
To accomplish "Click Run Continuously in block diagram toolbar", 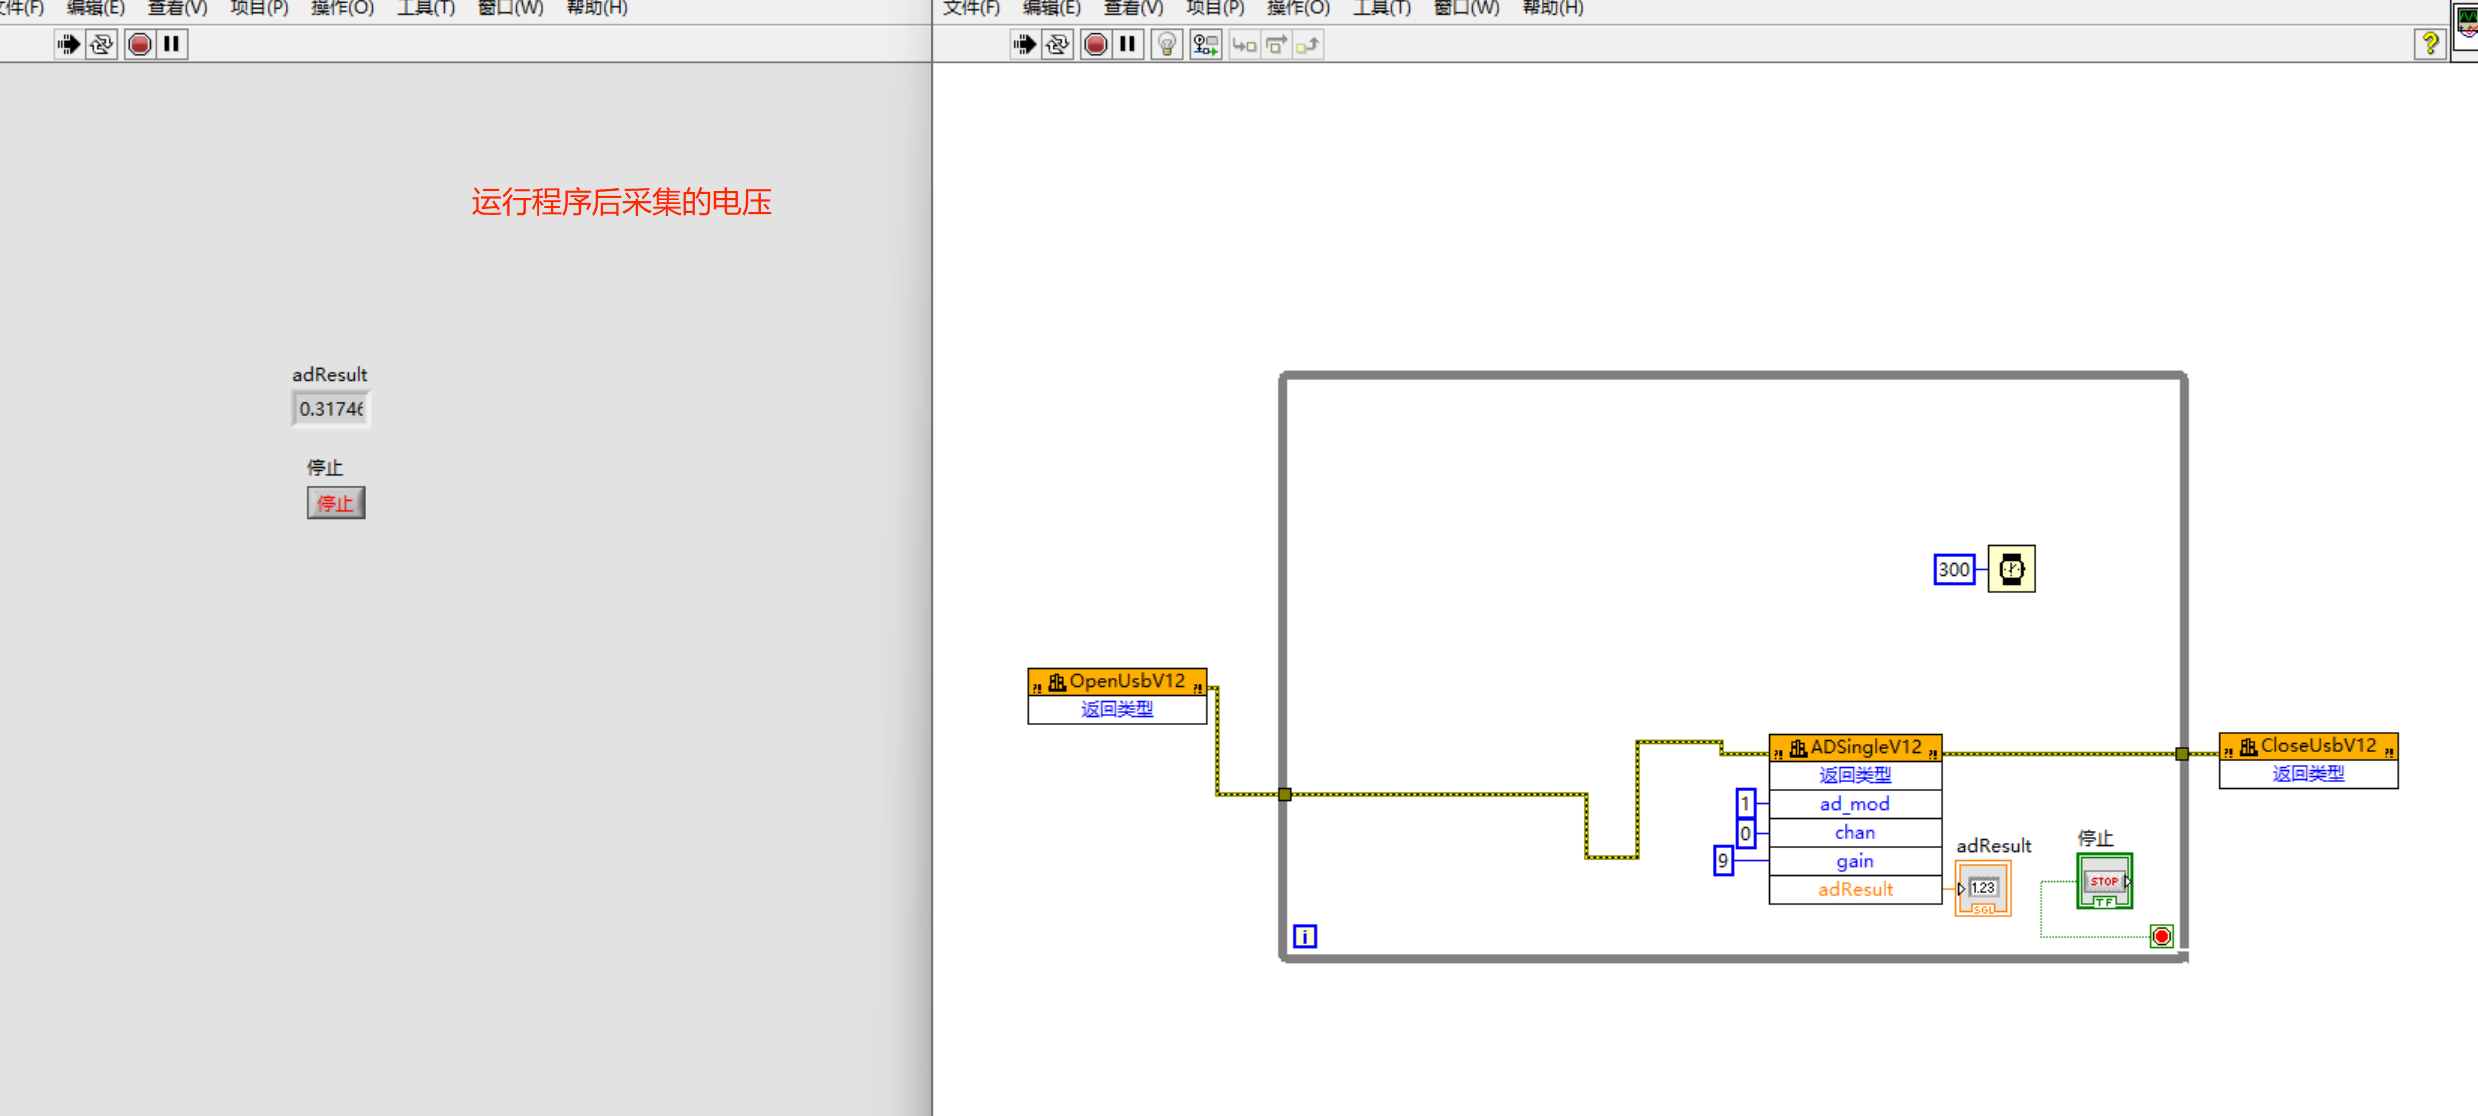I will coord(1058,45).
